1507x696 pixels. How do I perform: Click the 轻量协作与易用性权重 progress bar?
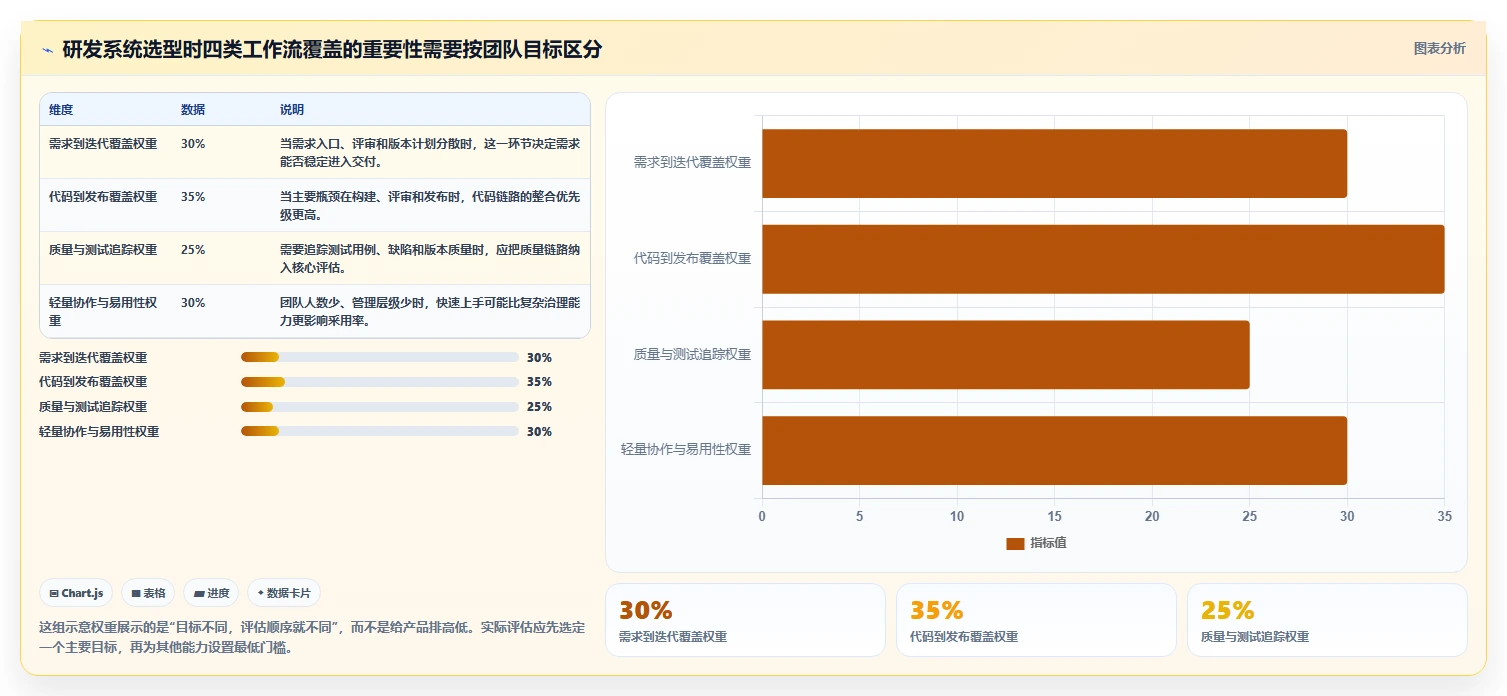click(x=379, y=432)
